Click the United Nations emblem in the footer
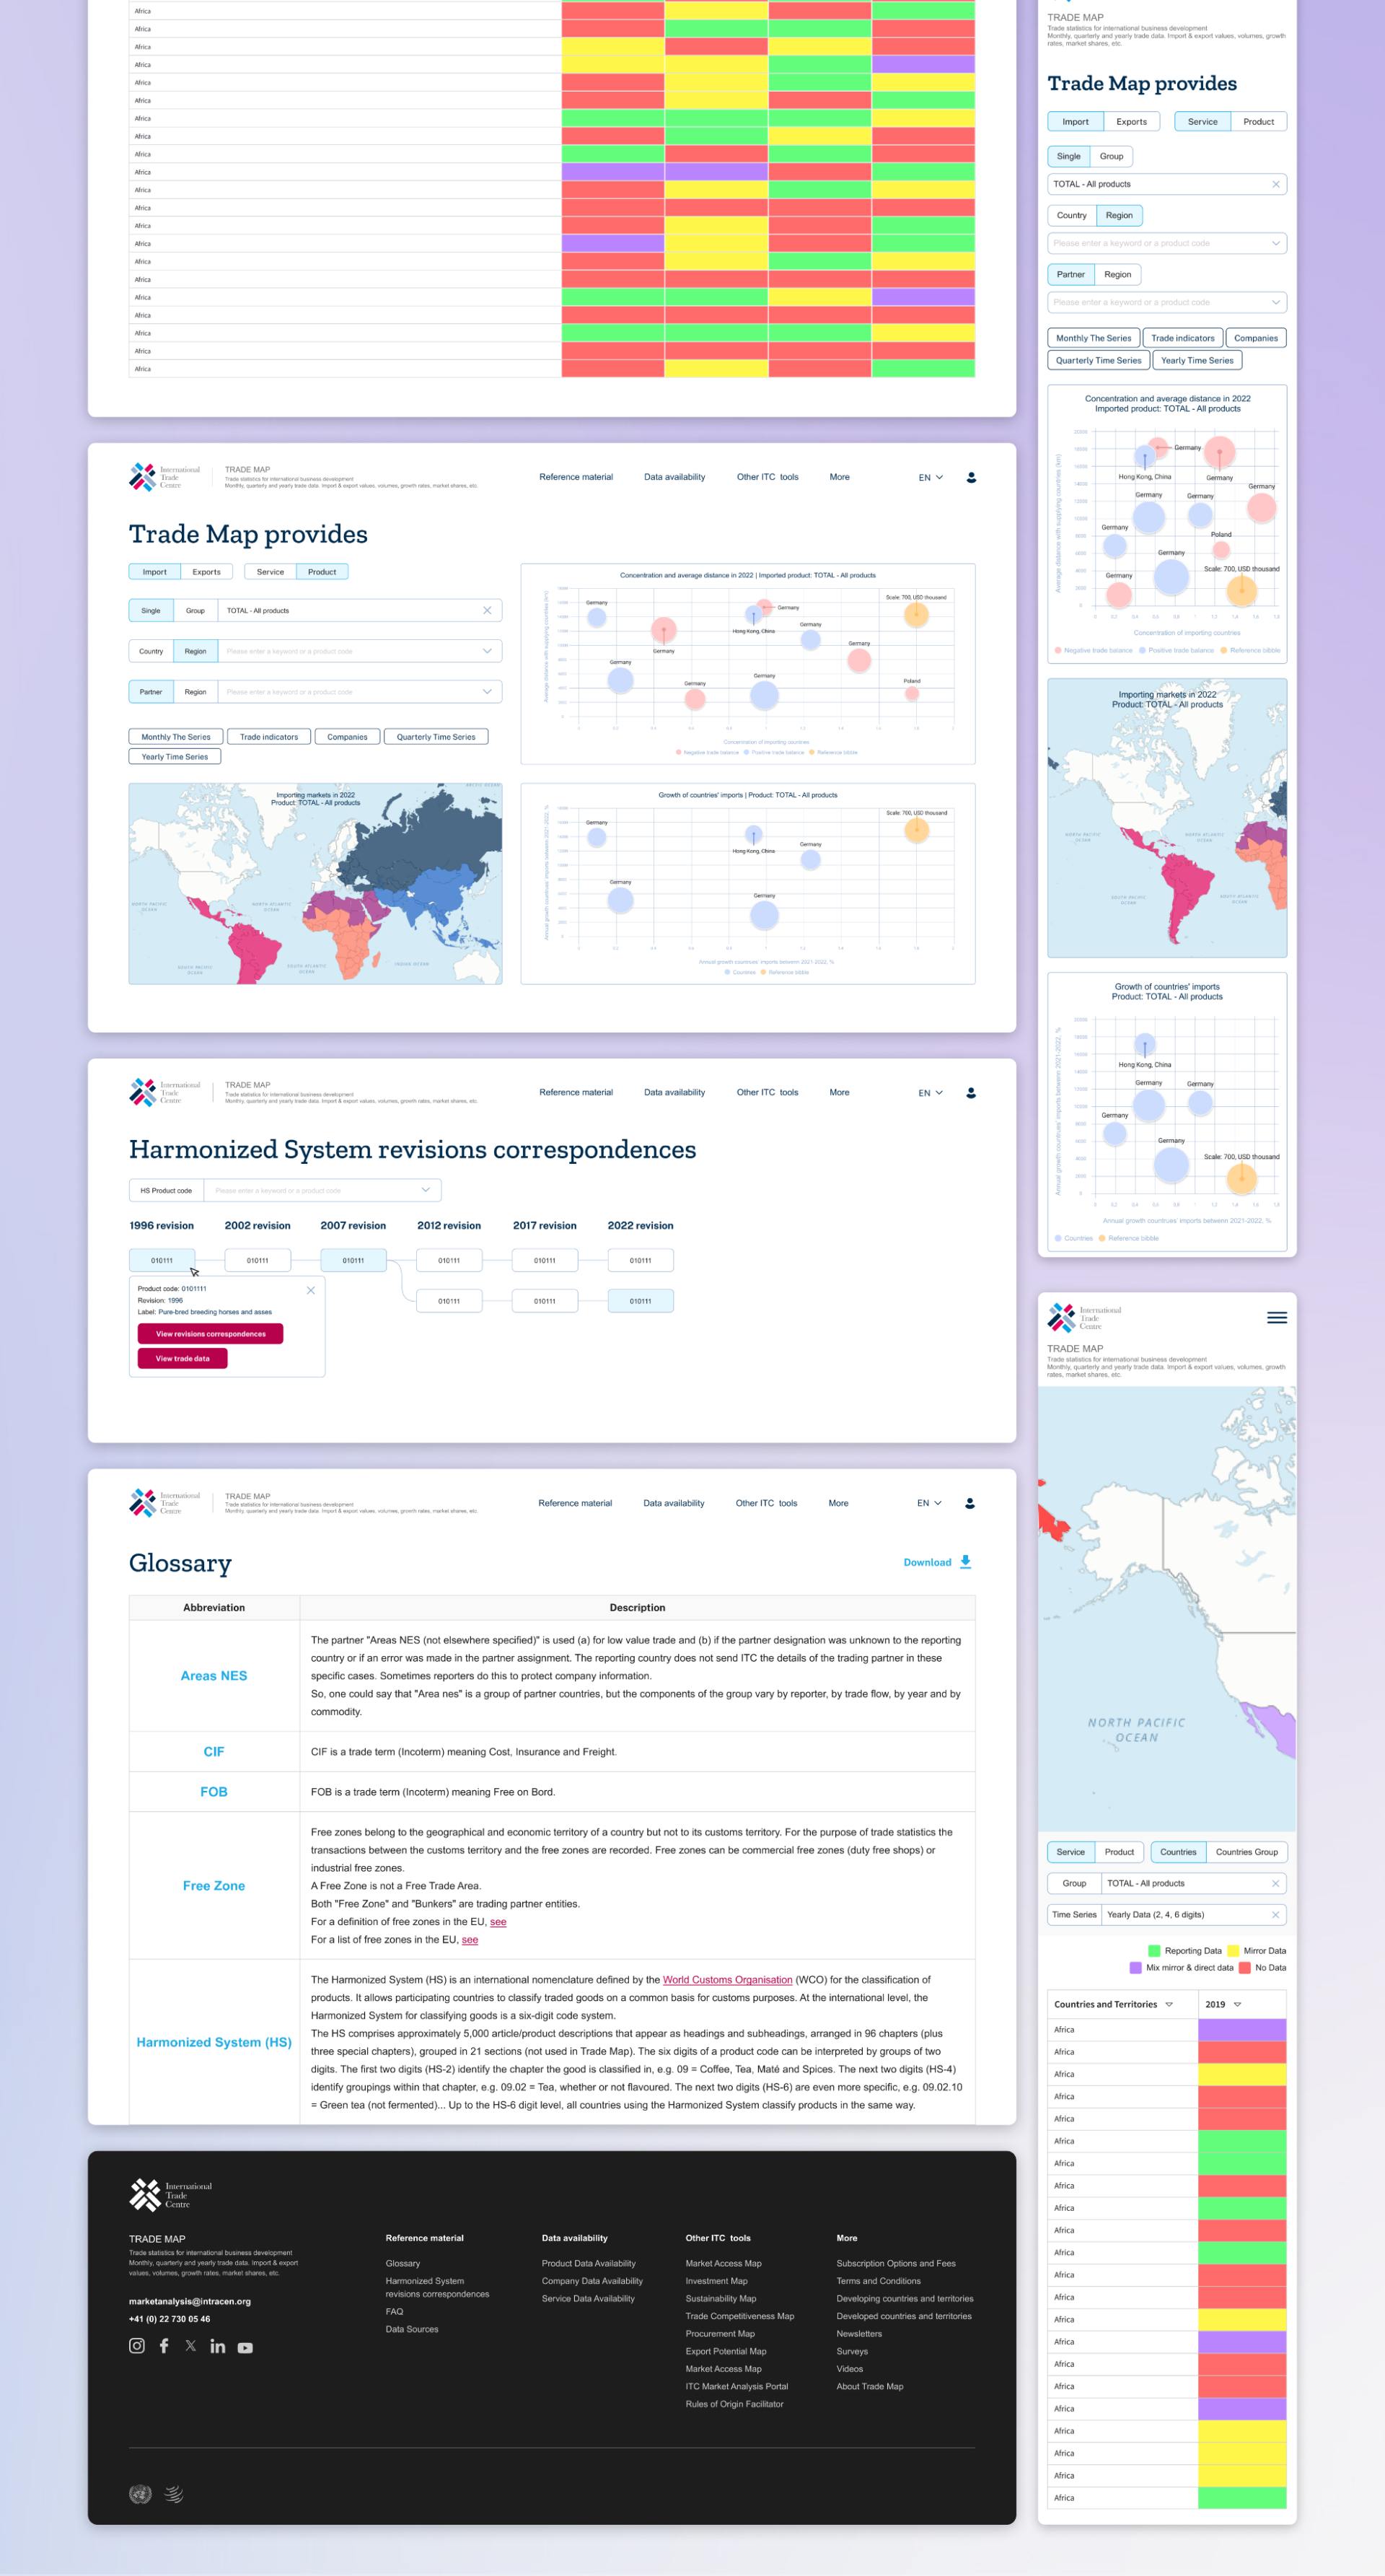 pyautogui.click(x=140, y=2494)
